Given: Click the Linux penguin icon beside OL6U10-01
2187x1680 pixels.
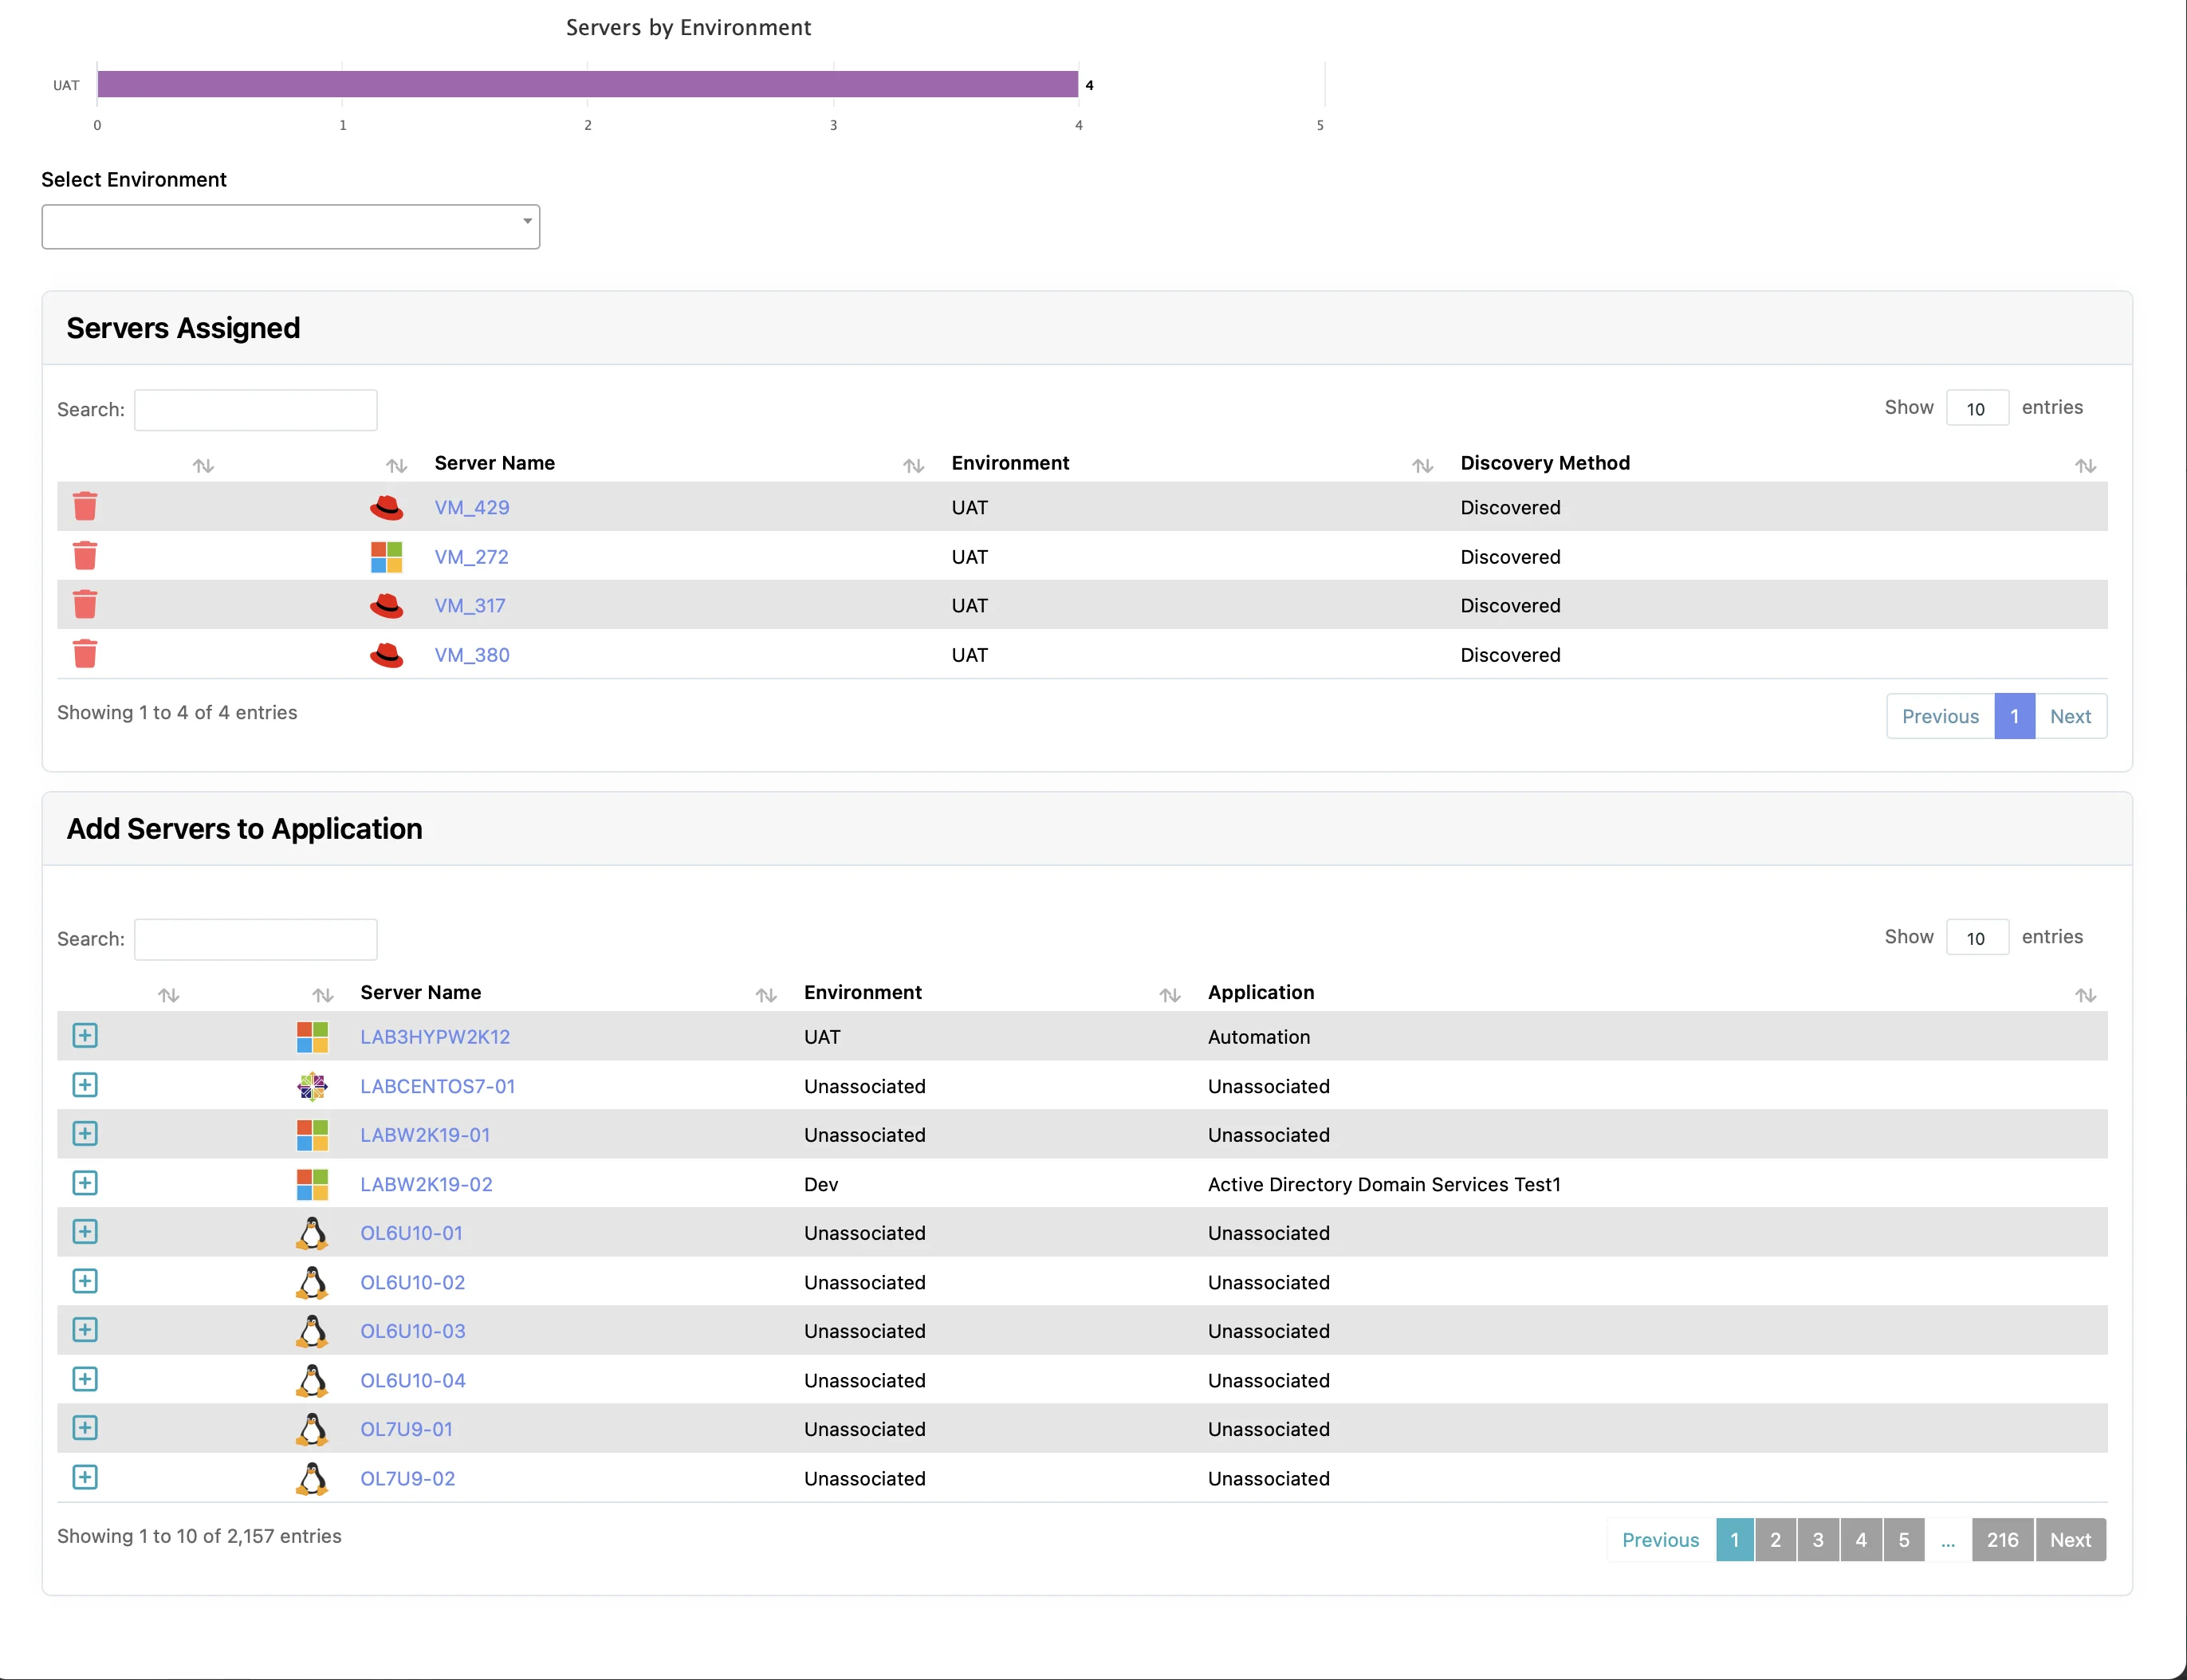Looking at the screenshot, I should (312, 1233).
